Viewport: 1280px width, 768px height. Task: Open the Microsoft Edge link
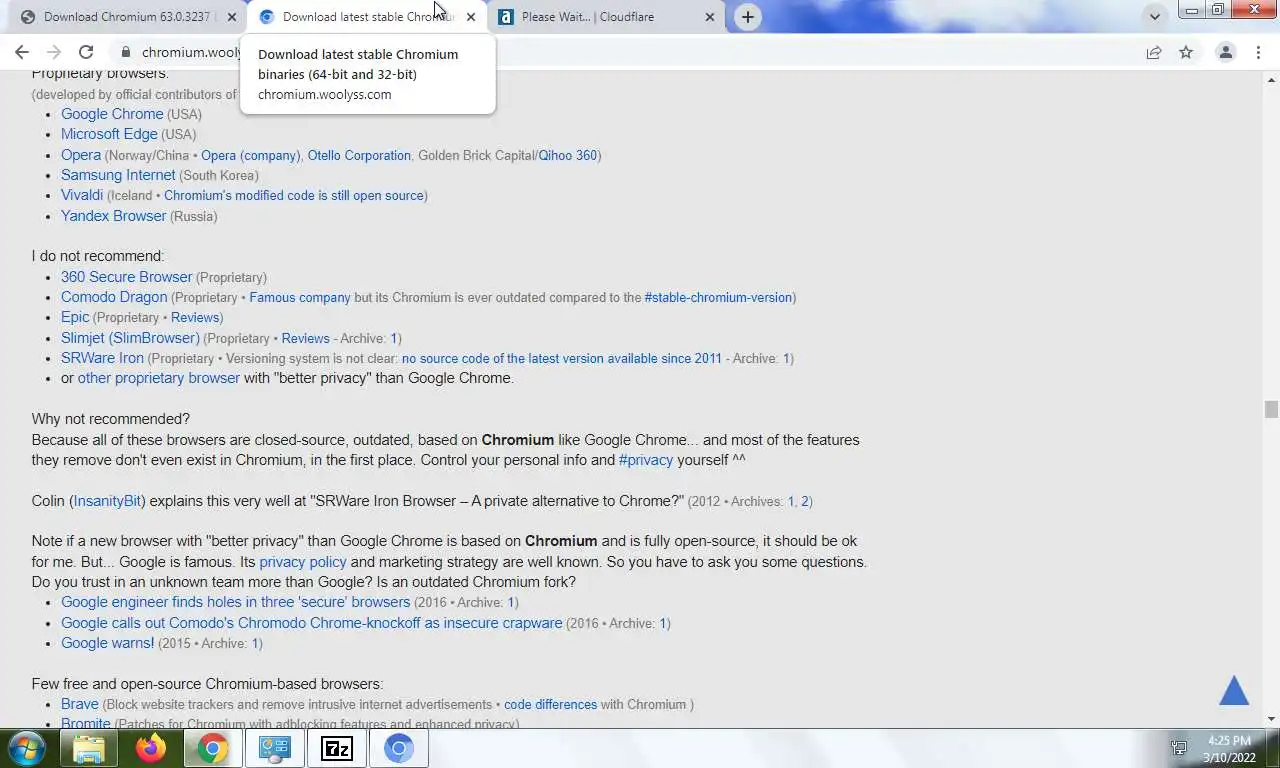pos(109,134)
